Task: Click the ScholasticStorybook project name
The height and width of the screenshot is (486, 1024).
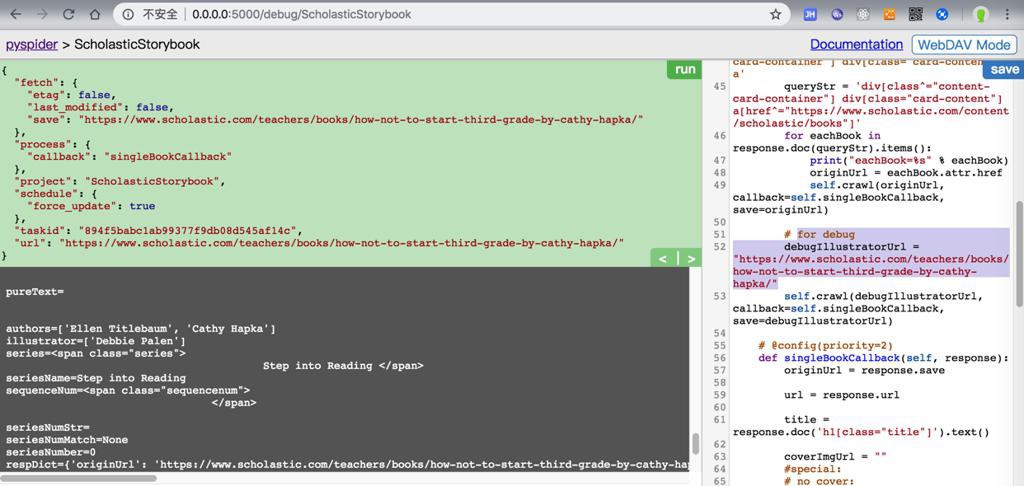Action: [137, 44]
